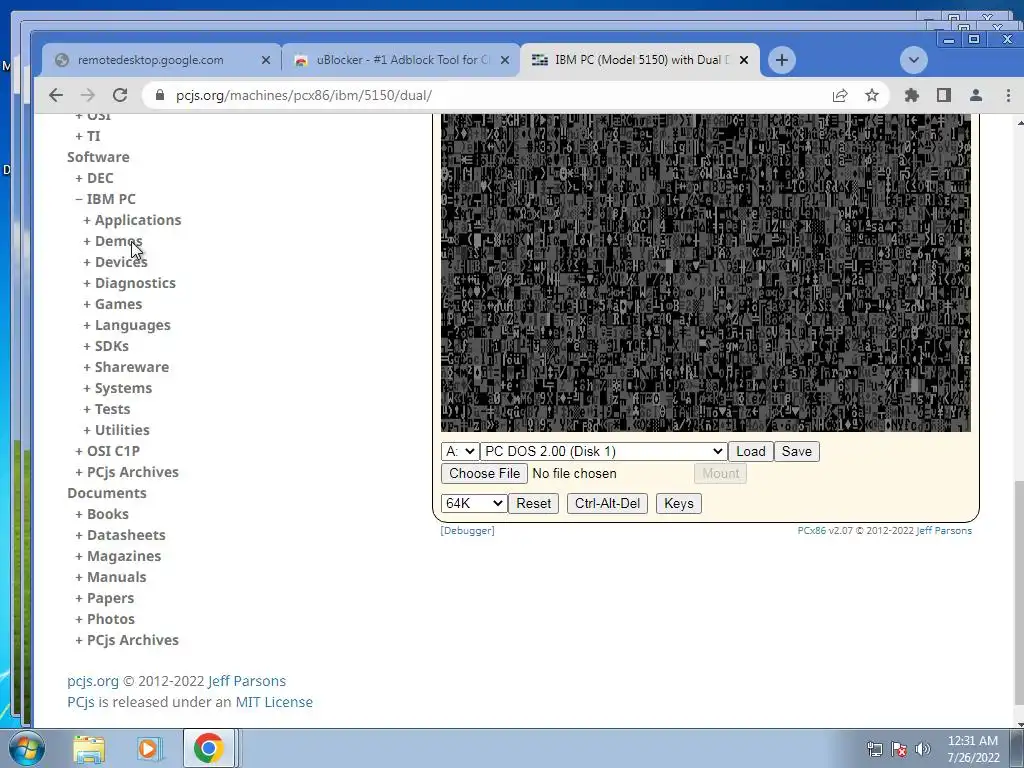This screenshot has width=1024, height=768.
Task: Open the clock showing 12:31 AM
Action: point(973,749)
